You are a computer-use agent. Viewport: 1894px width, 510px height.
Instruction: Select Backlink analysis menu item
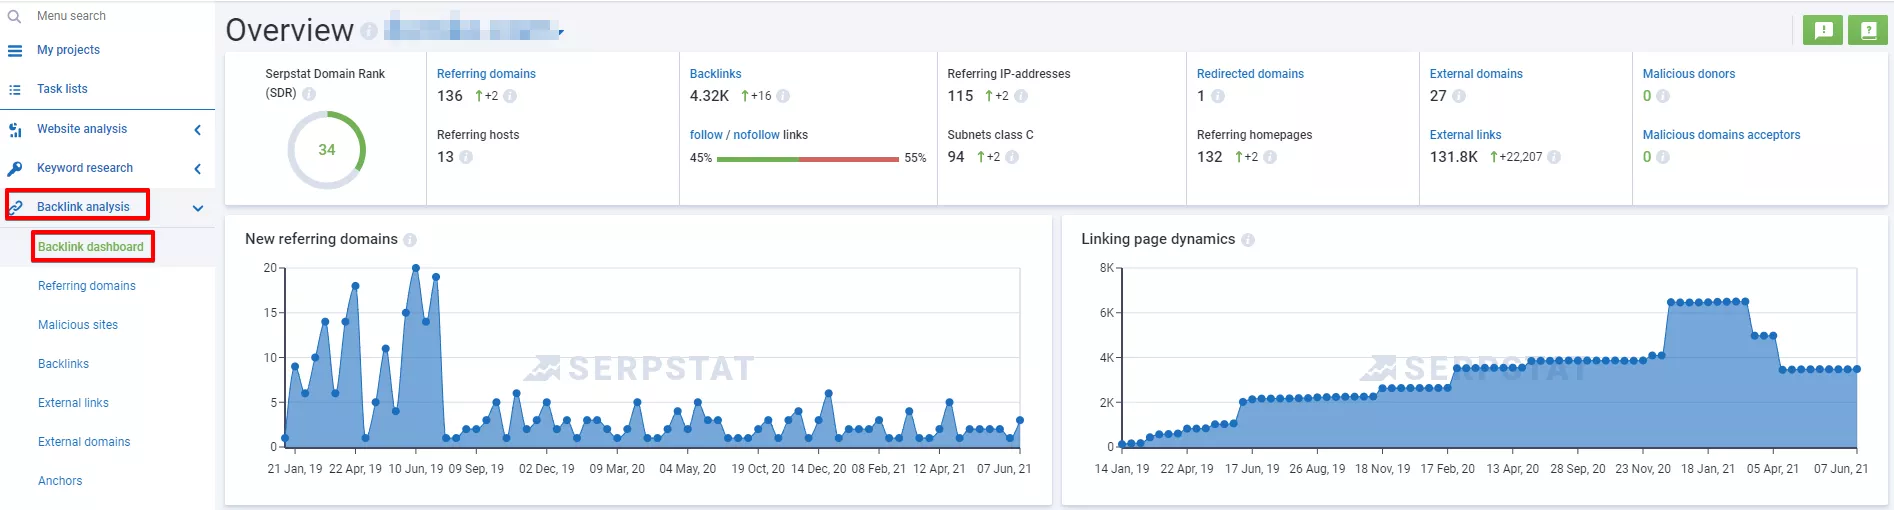[x=83, y=207]
